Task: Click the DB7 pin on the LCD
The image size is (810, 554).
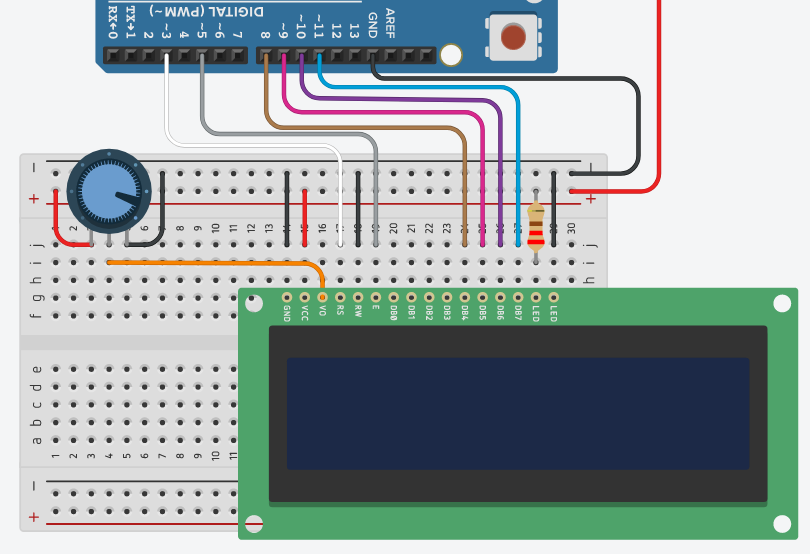Action: click(518, 297)
